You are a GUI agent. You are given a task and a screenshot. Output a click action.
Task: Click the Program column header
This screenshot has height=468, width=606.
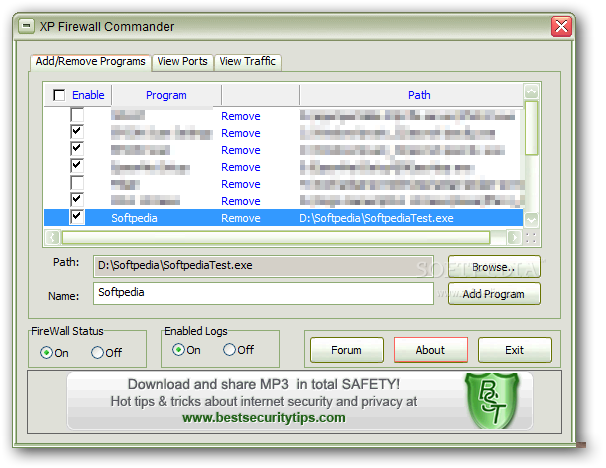pyautogui.click(x=166, y=95)
